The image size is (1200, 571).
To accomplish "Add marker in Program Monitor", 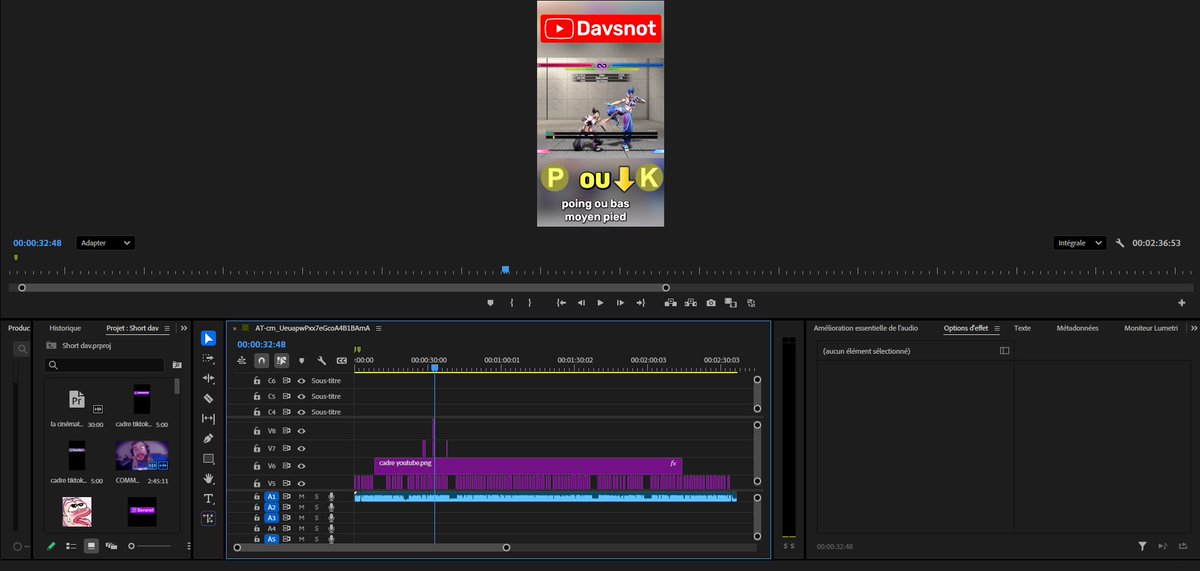I will pos(490,302).
